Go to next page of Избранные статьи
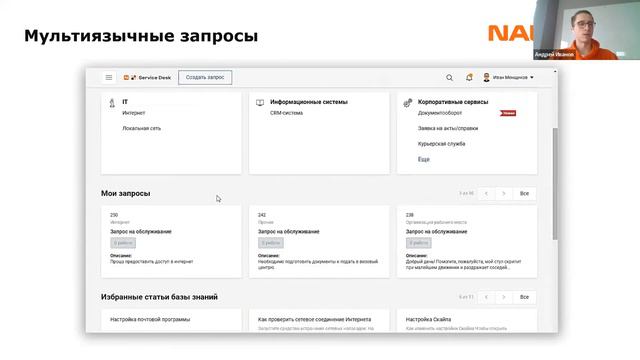Screen dimensions: 640x360 point(504,297)
